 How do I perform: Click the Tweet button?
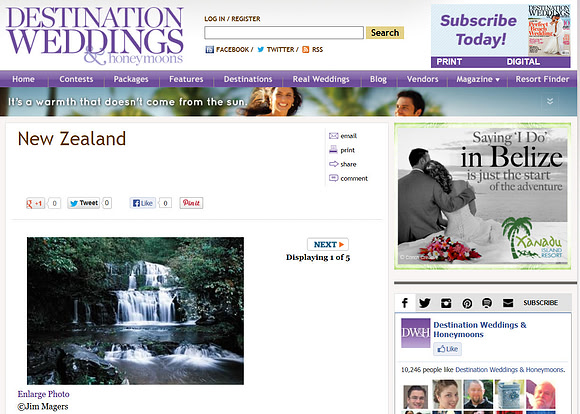click(84, 203)
